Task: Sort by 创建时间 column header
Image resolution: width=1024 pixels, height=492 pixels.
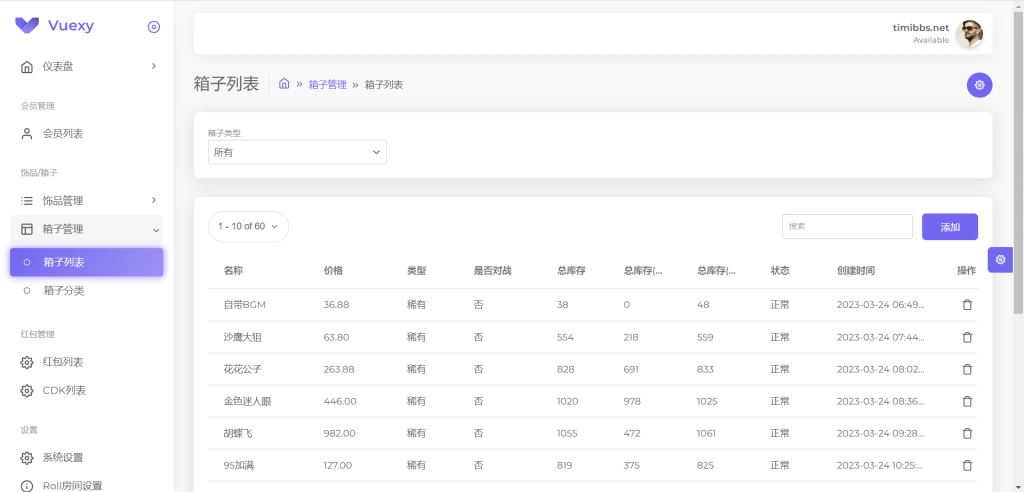Action: (856, 271)
